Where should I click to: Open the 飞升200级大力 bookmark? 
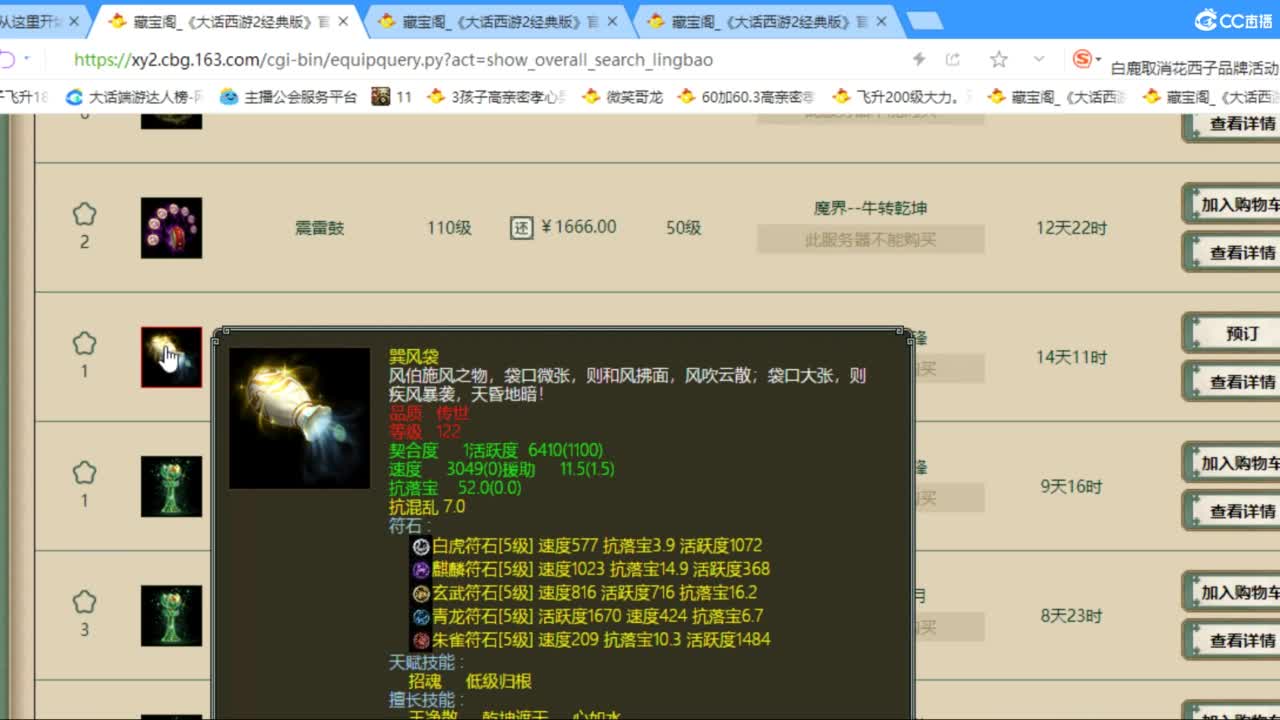click(901, 97)
